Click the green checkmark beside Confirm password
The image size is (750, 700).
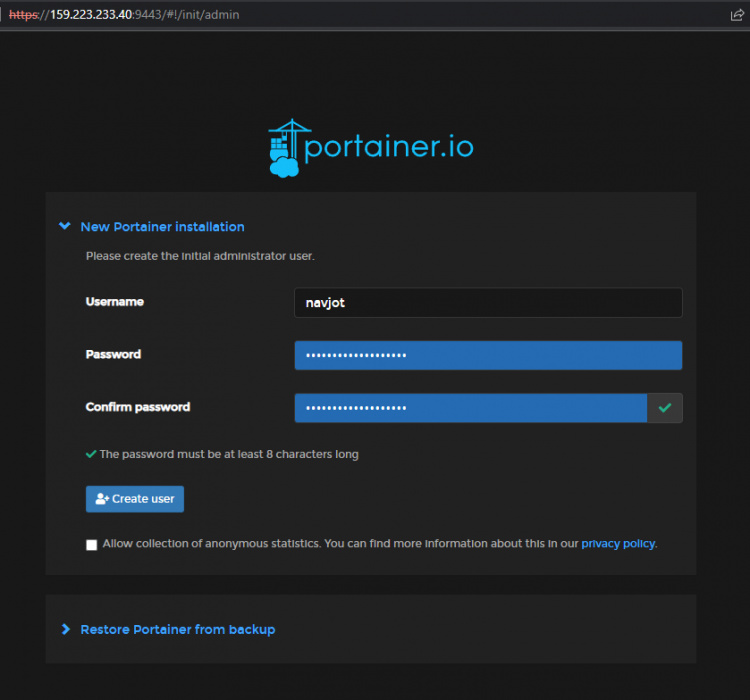[x=665, y=408]
